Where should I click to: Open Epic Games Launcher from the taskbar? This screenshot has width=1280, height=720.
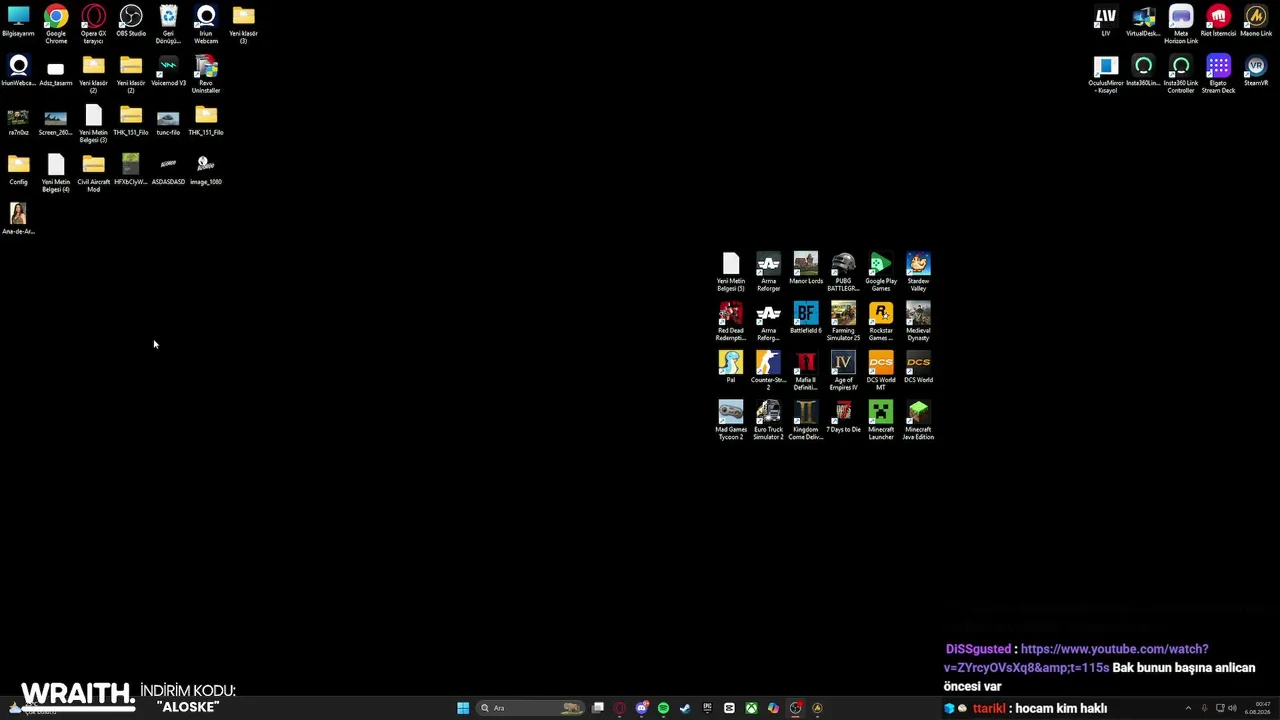coord(707,708)
